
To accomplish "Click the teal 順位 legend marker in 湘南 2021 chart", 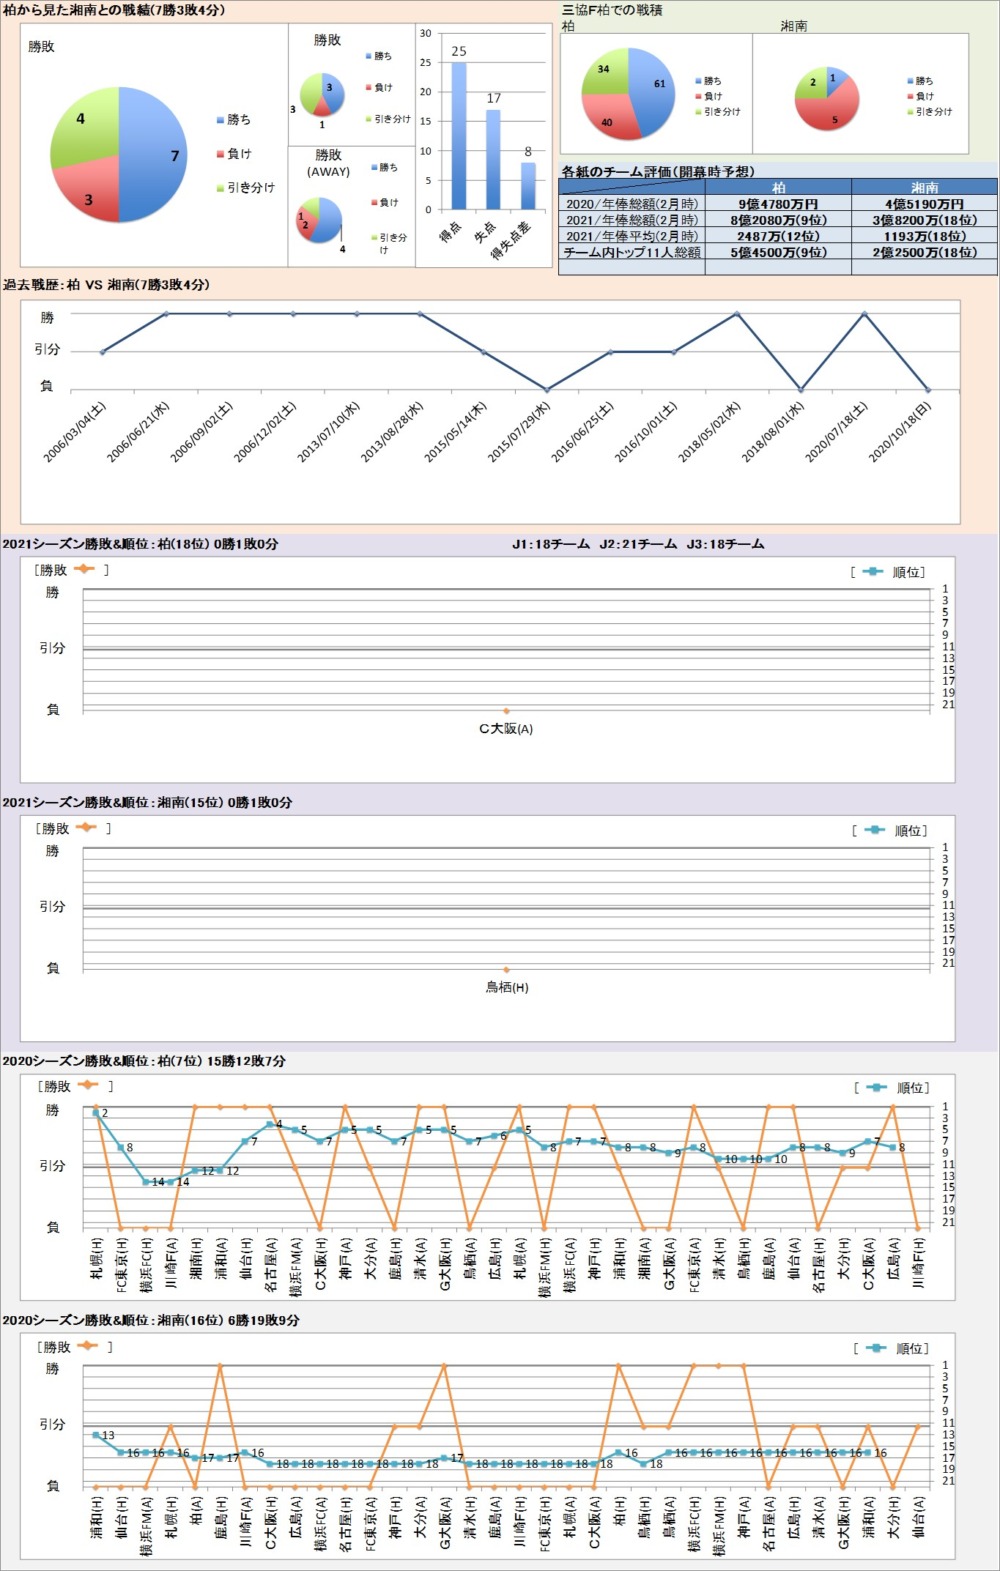I will [x=874, y=830].
